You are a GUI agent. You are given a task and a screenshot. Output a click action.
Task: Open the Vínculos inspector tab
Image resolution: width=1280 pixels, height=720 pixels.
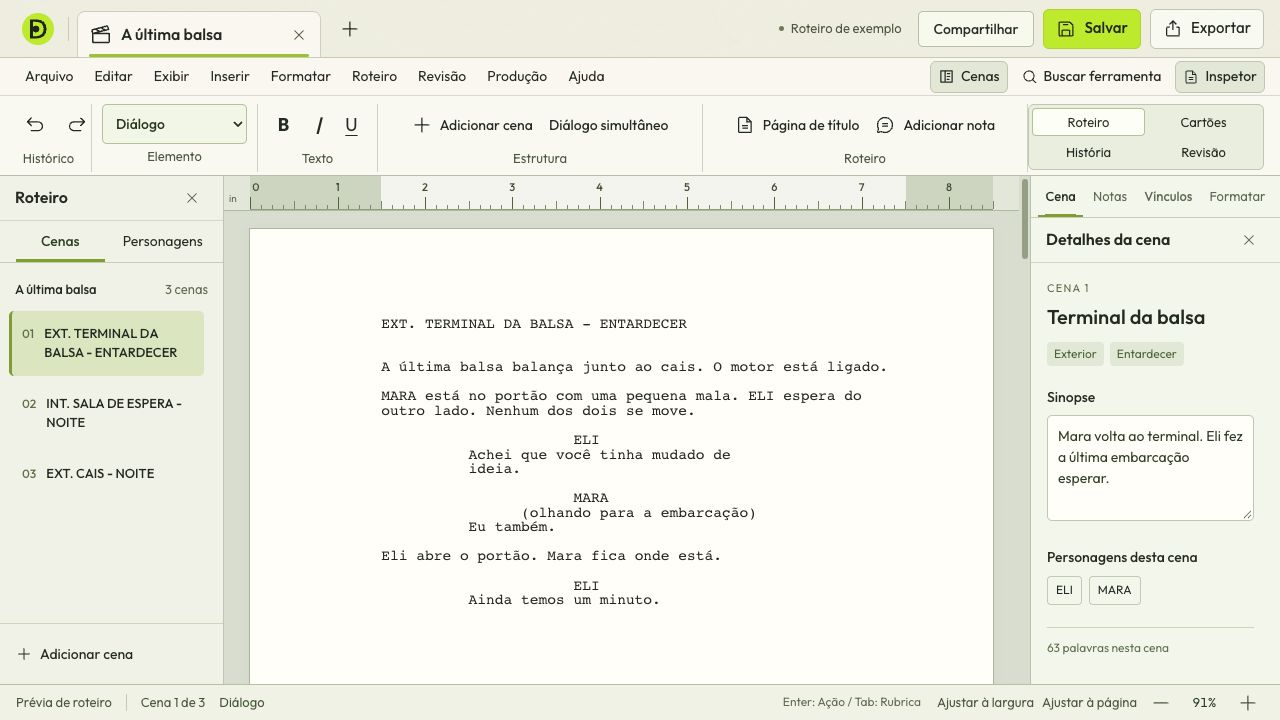click(x=1168, y=197)
